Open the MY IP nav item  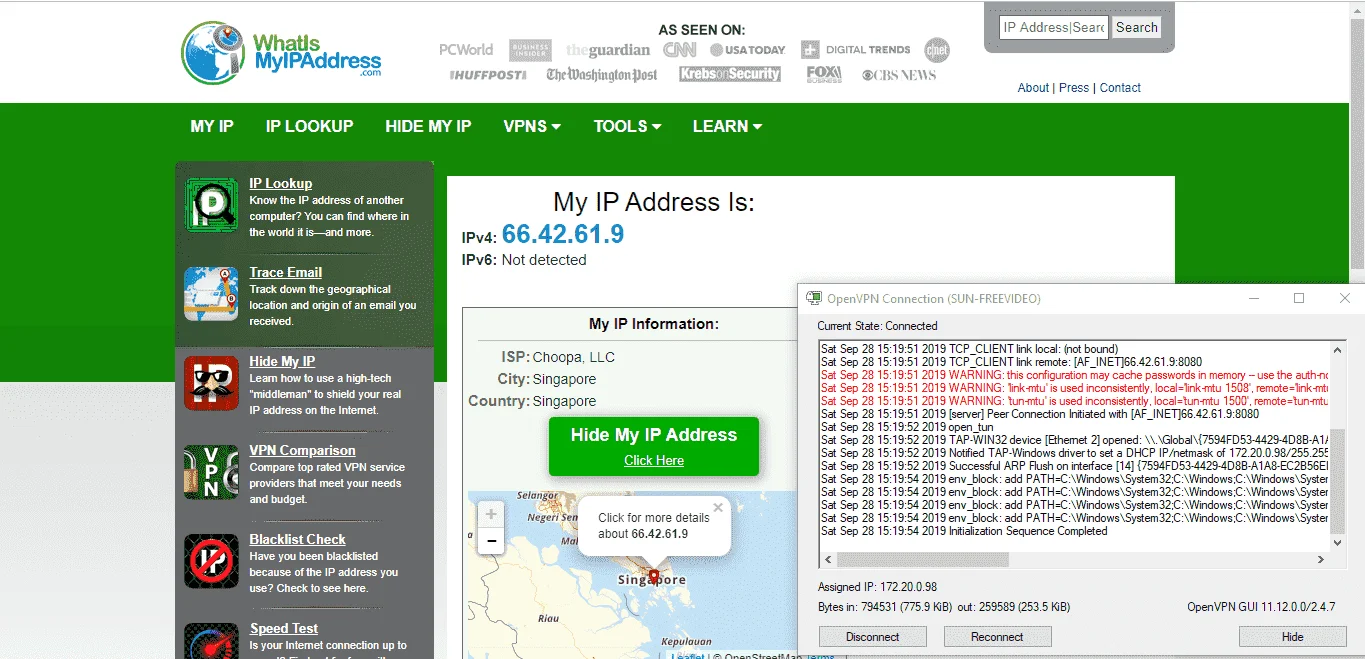[x=212, y=126]
